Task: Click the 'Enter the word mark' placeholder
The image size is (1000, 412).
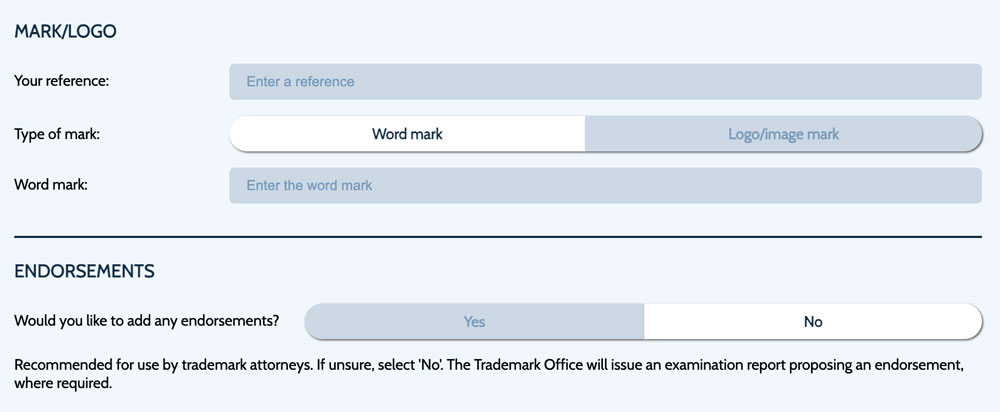Action: click(309, 185)
